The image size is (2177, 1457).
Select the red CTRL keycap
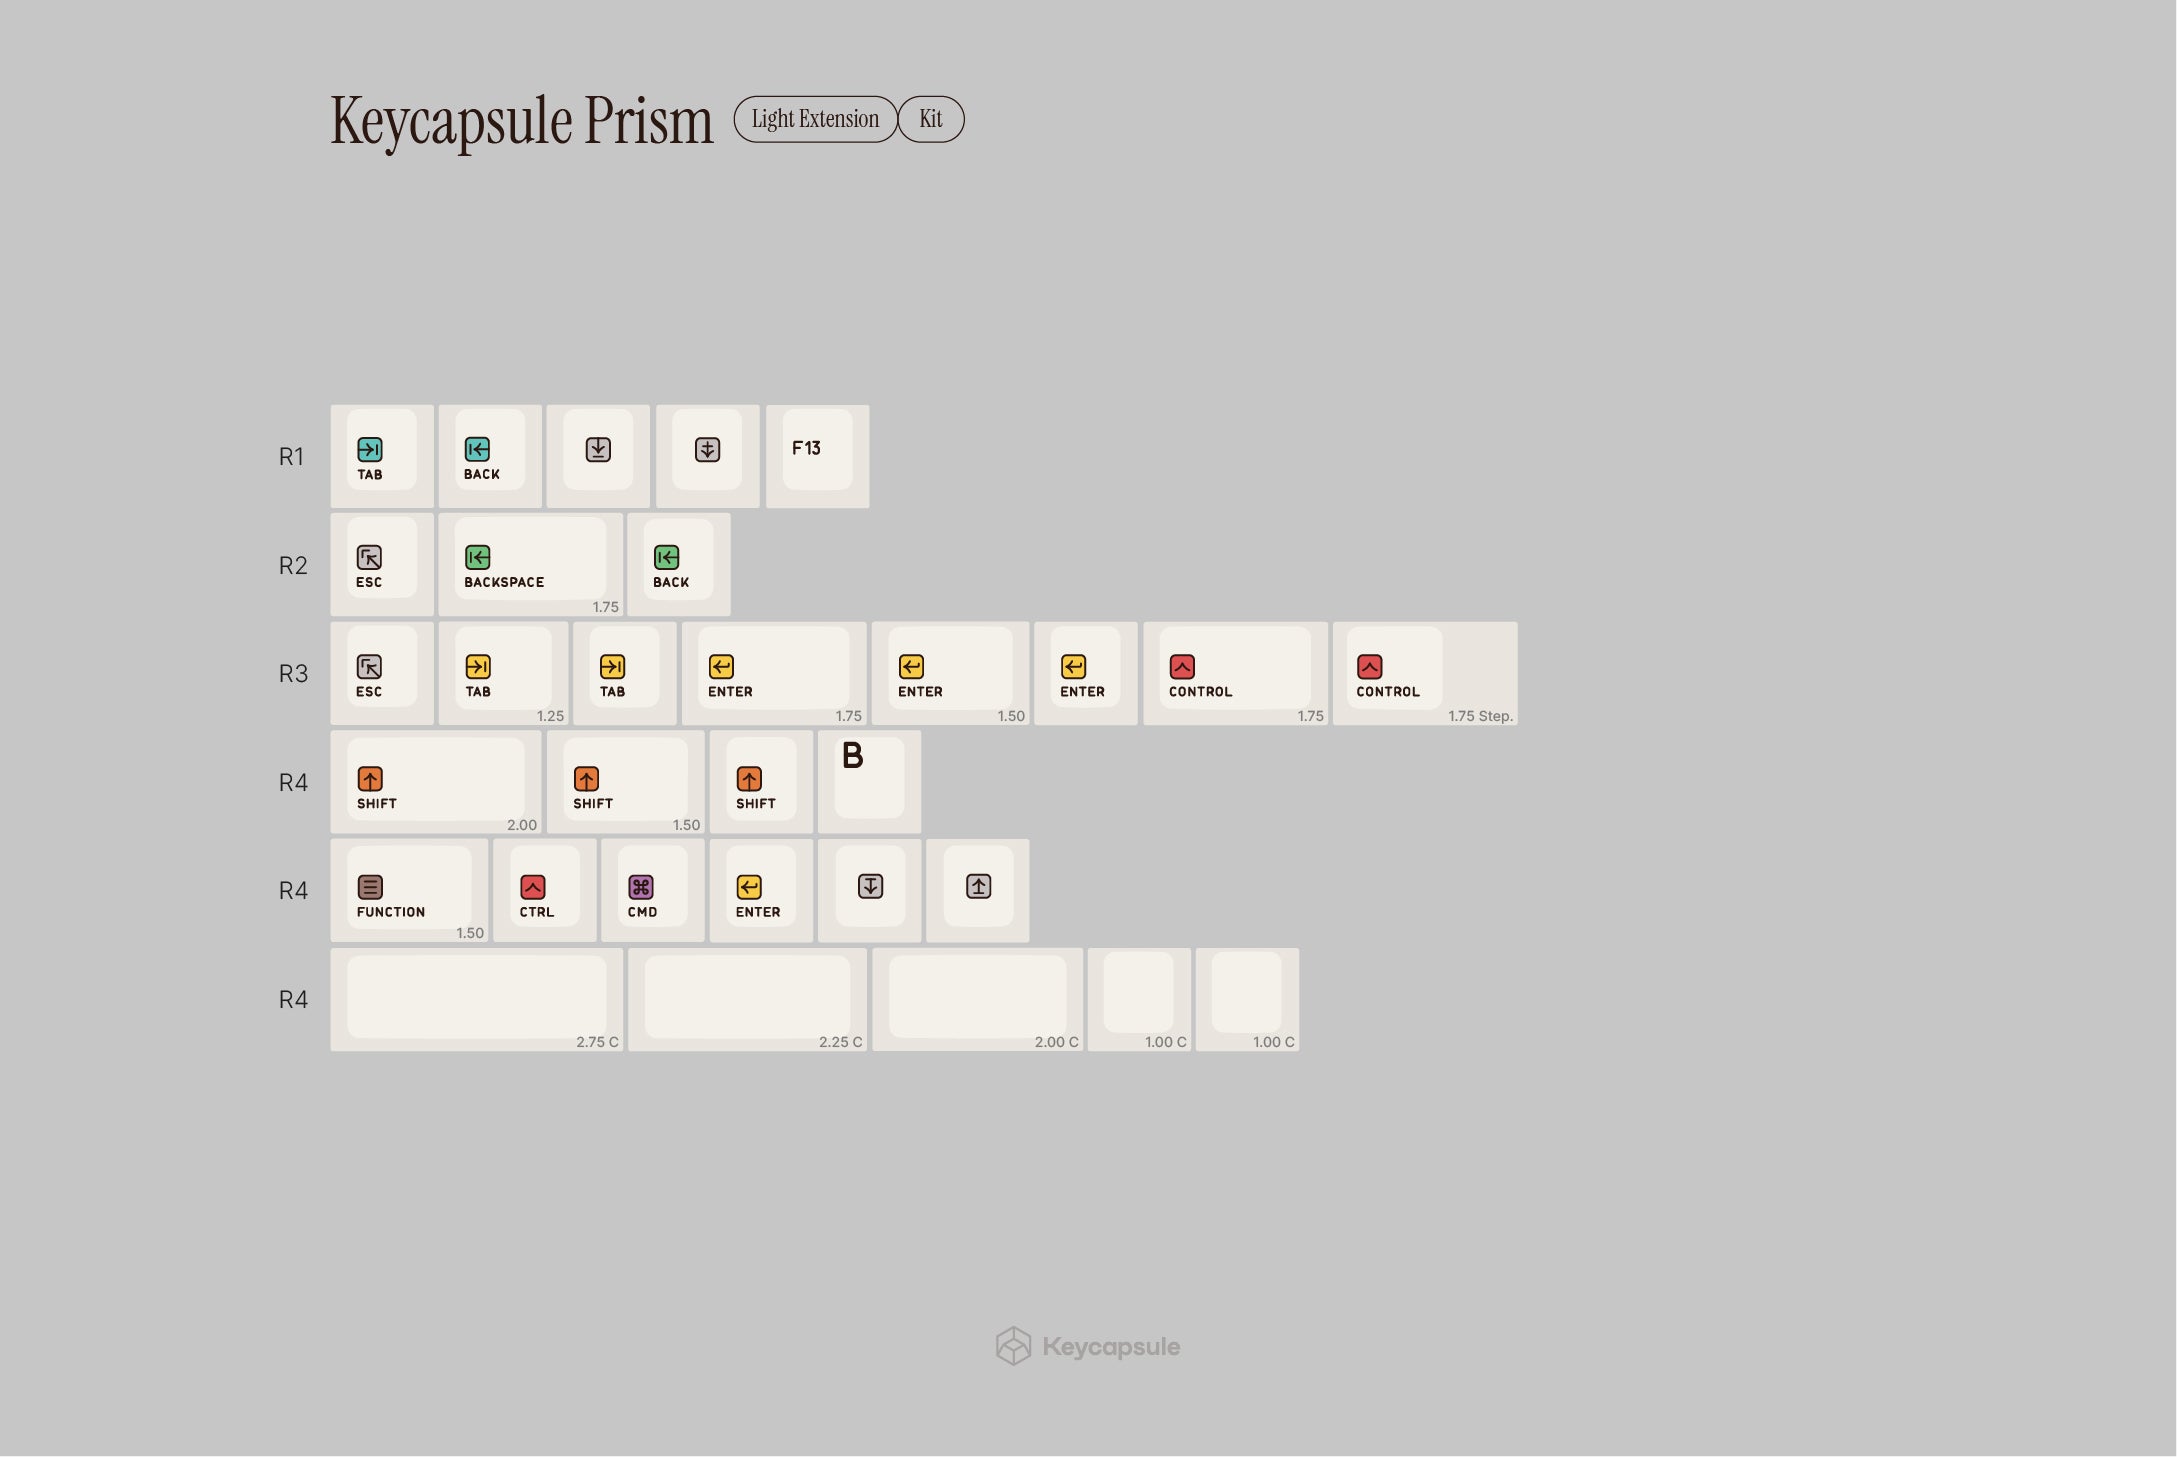pyautogui.click(x=545, y=890)
